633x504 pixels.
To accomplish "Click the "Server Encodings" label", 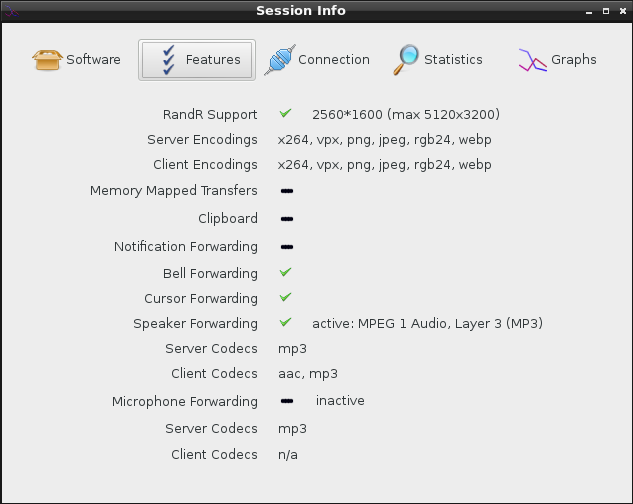I will [x=202, y=140].
